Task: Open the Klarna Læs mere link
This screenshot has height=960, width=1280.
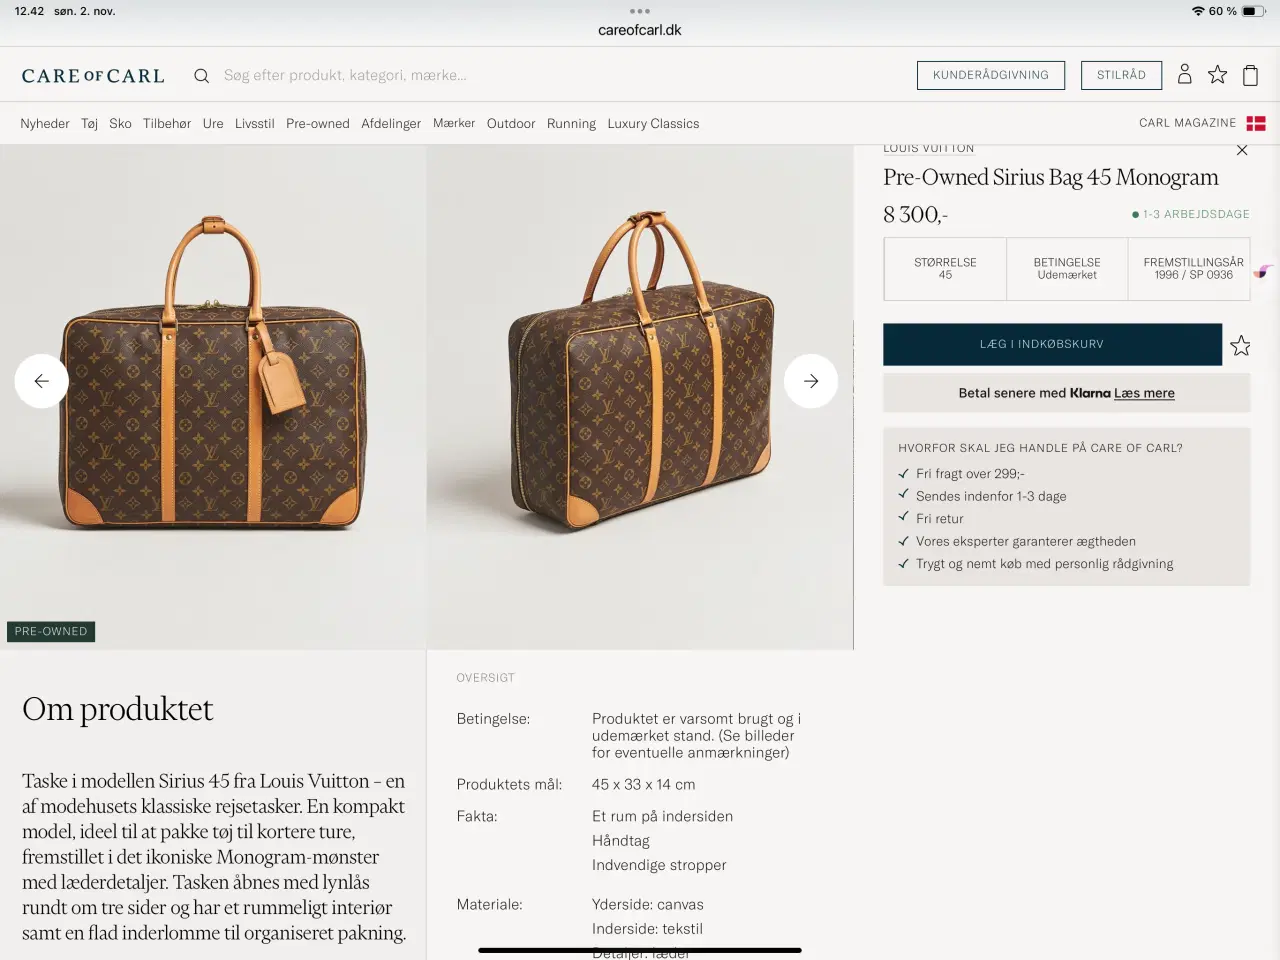Action: [1144, 393]
